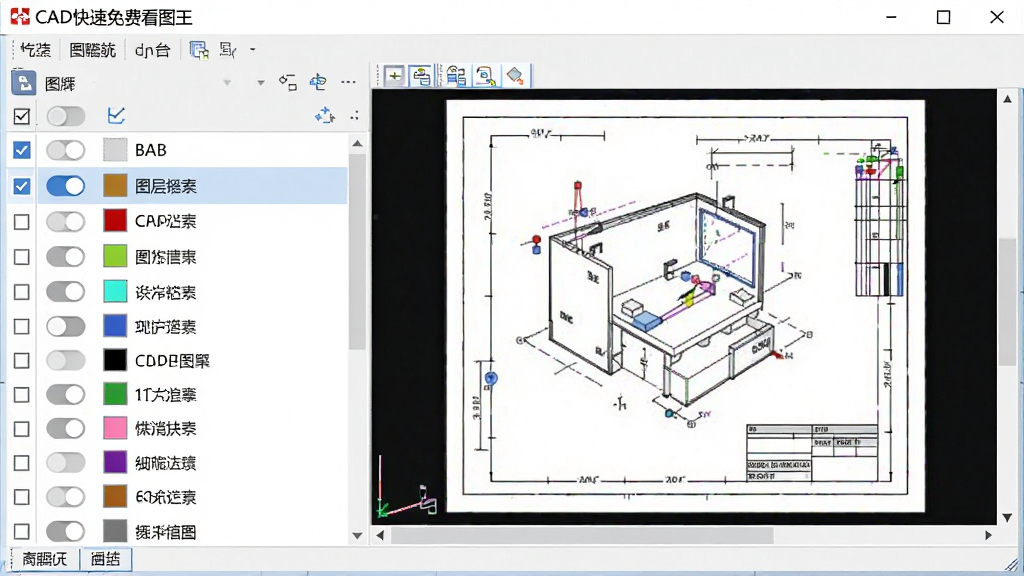
Task: Select the layer name starting with CDDE
Action: tap(172, 360)
